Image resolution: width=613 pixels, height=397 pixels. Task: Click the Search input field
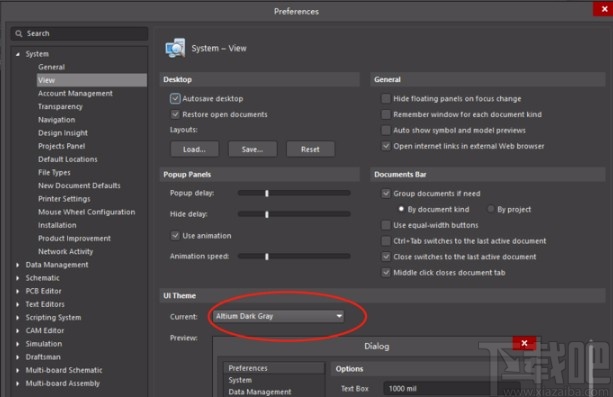tap(79, 34)
